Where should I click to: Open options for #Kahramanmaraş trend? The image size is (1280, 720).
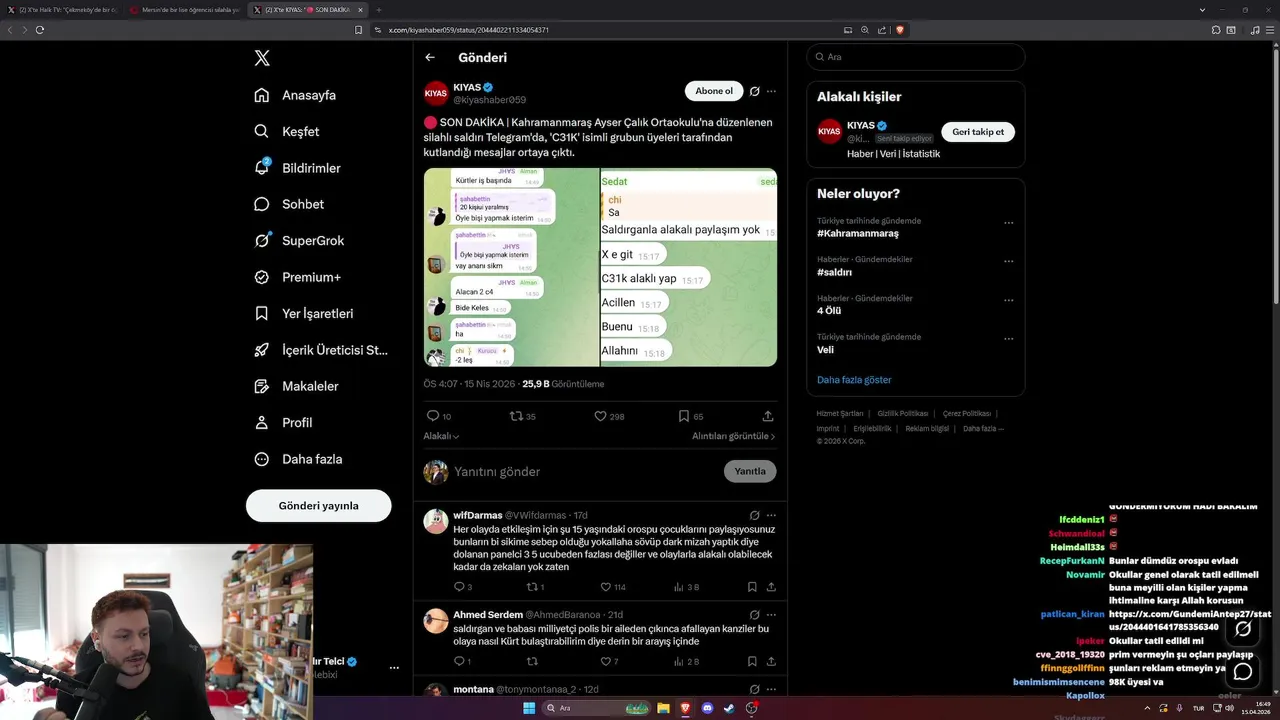point(1008,223)
